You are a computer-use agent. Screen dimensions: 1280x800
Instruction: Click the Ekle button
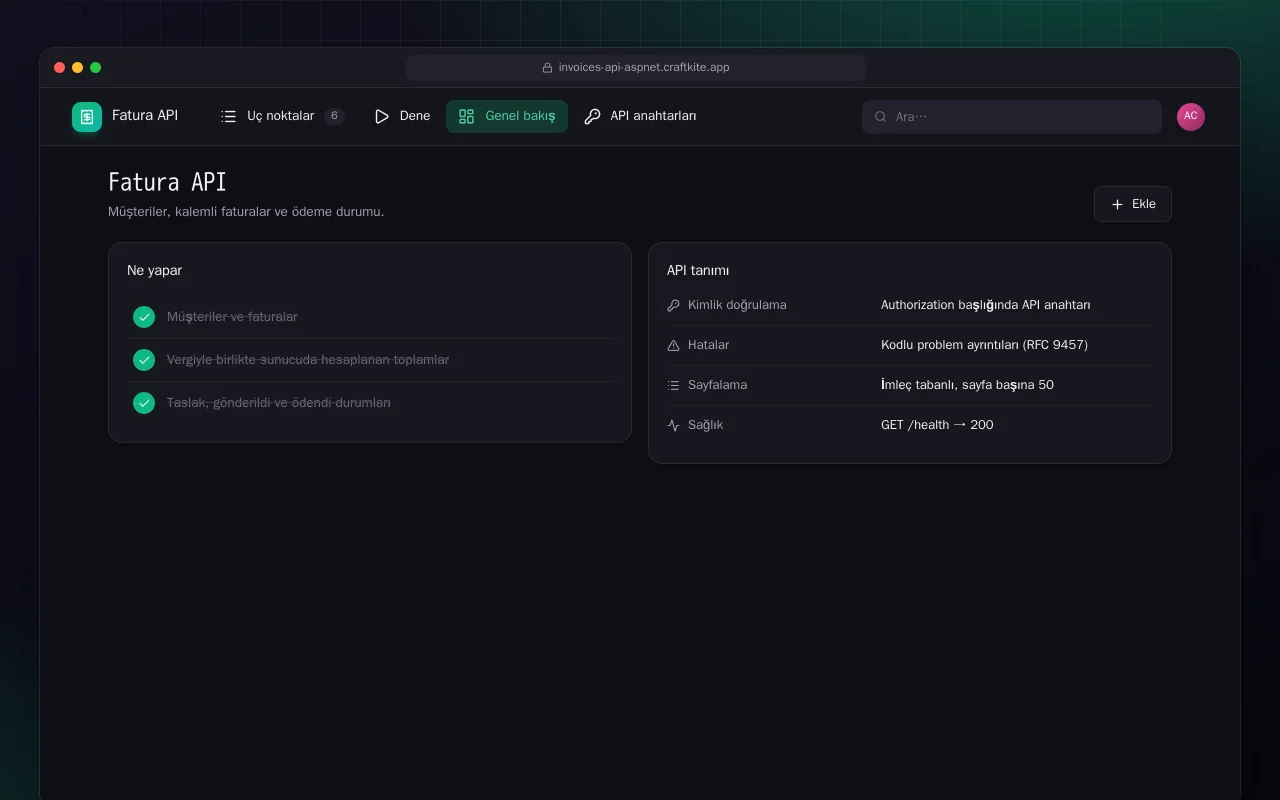pos(1133,204)
